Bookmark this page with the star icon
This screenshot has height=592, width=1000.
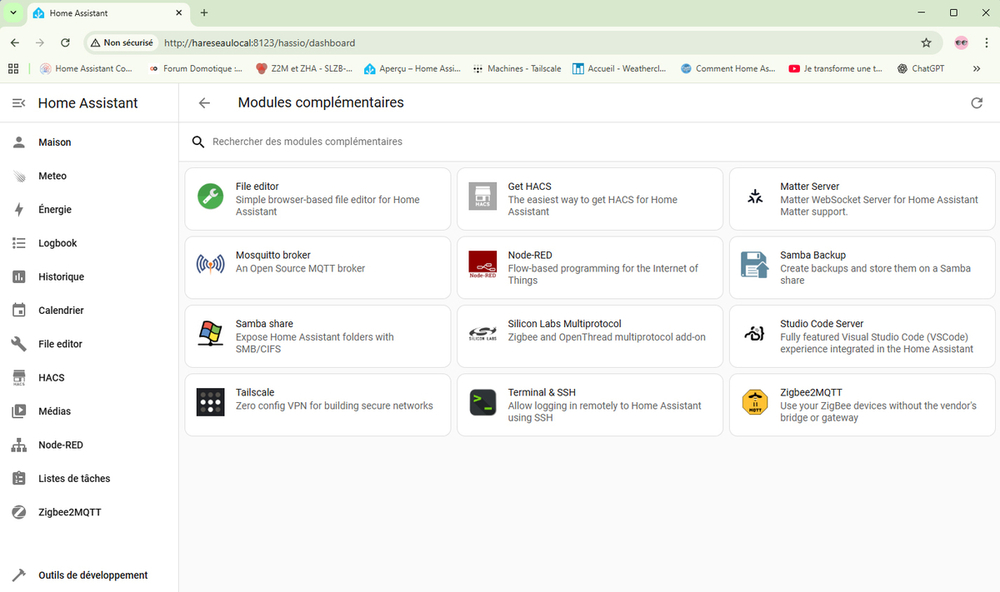926,43
